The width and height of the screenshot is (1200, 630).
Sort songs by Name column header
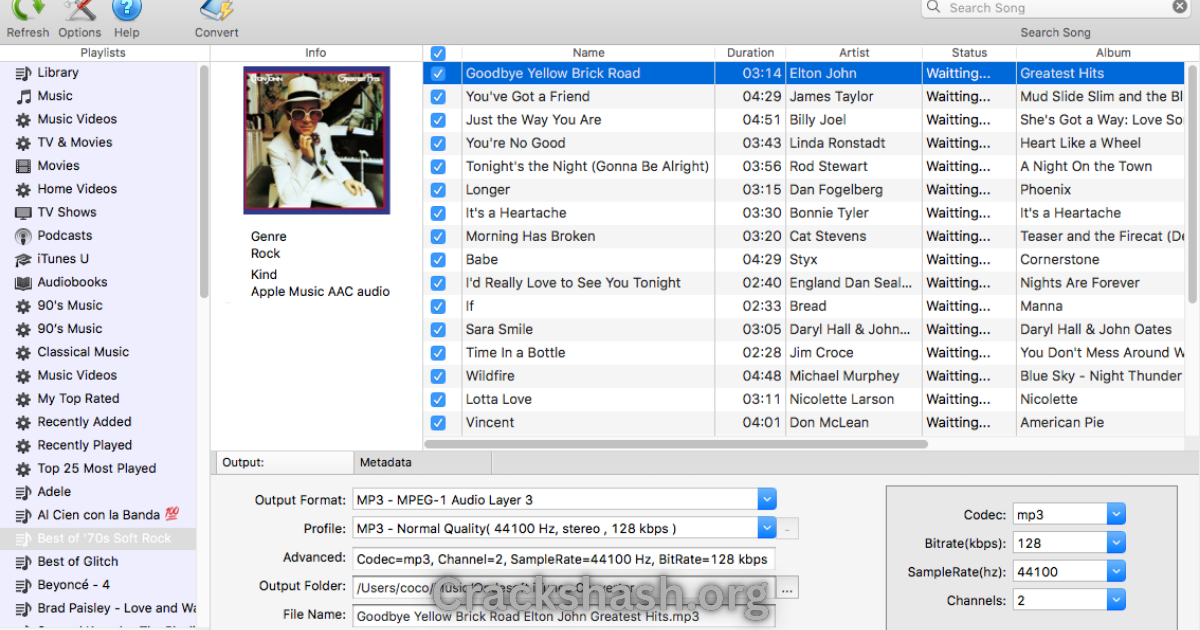[x=588, y=53]
